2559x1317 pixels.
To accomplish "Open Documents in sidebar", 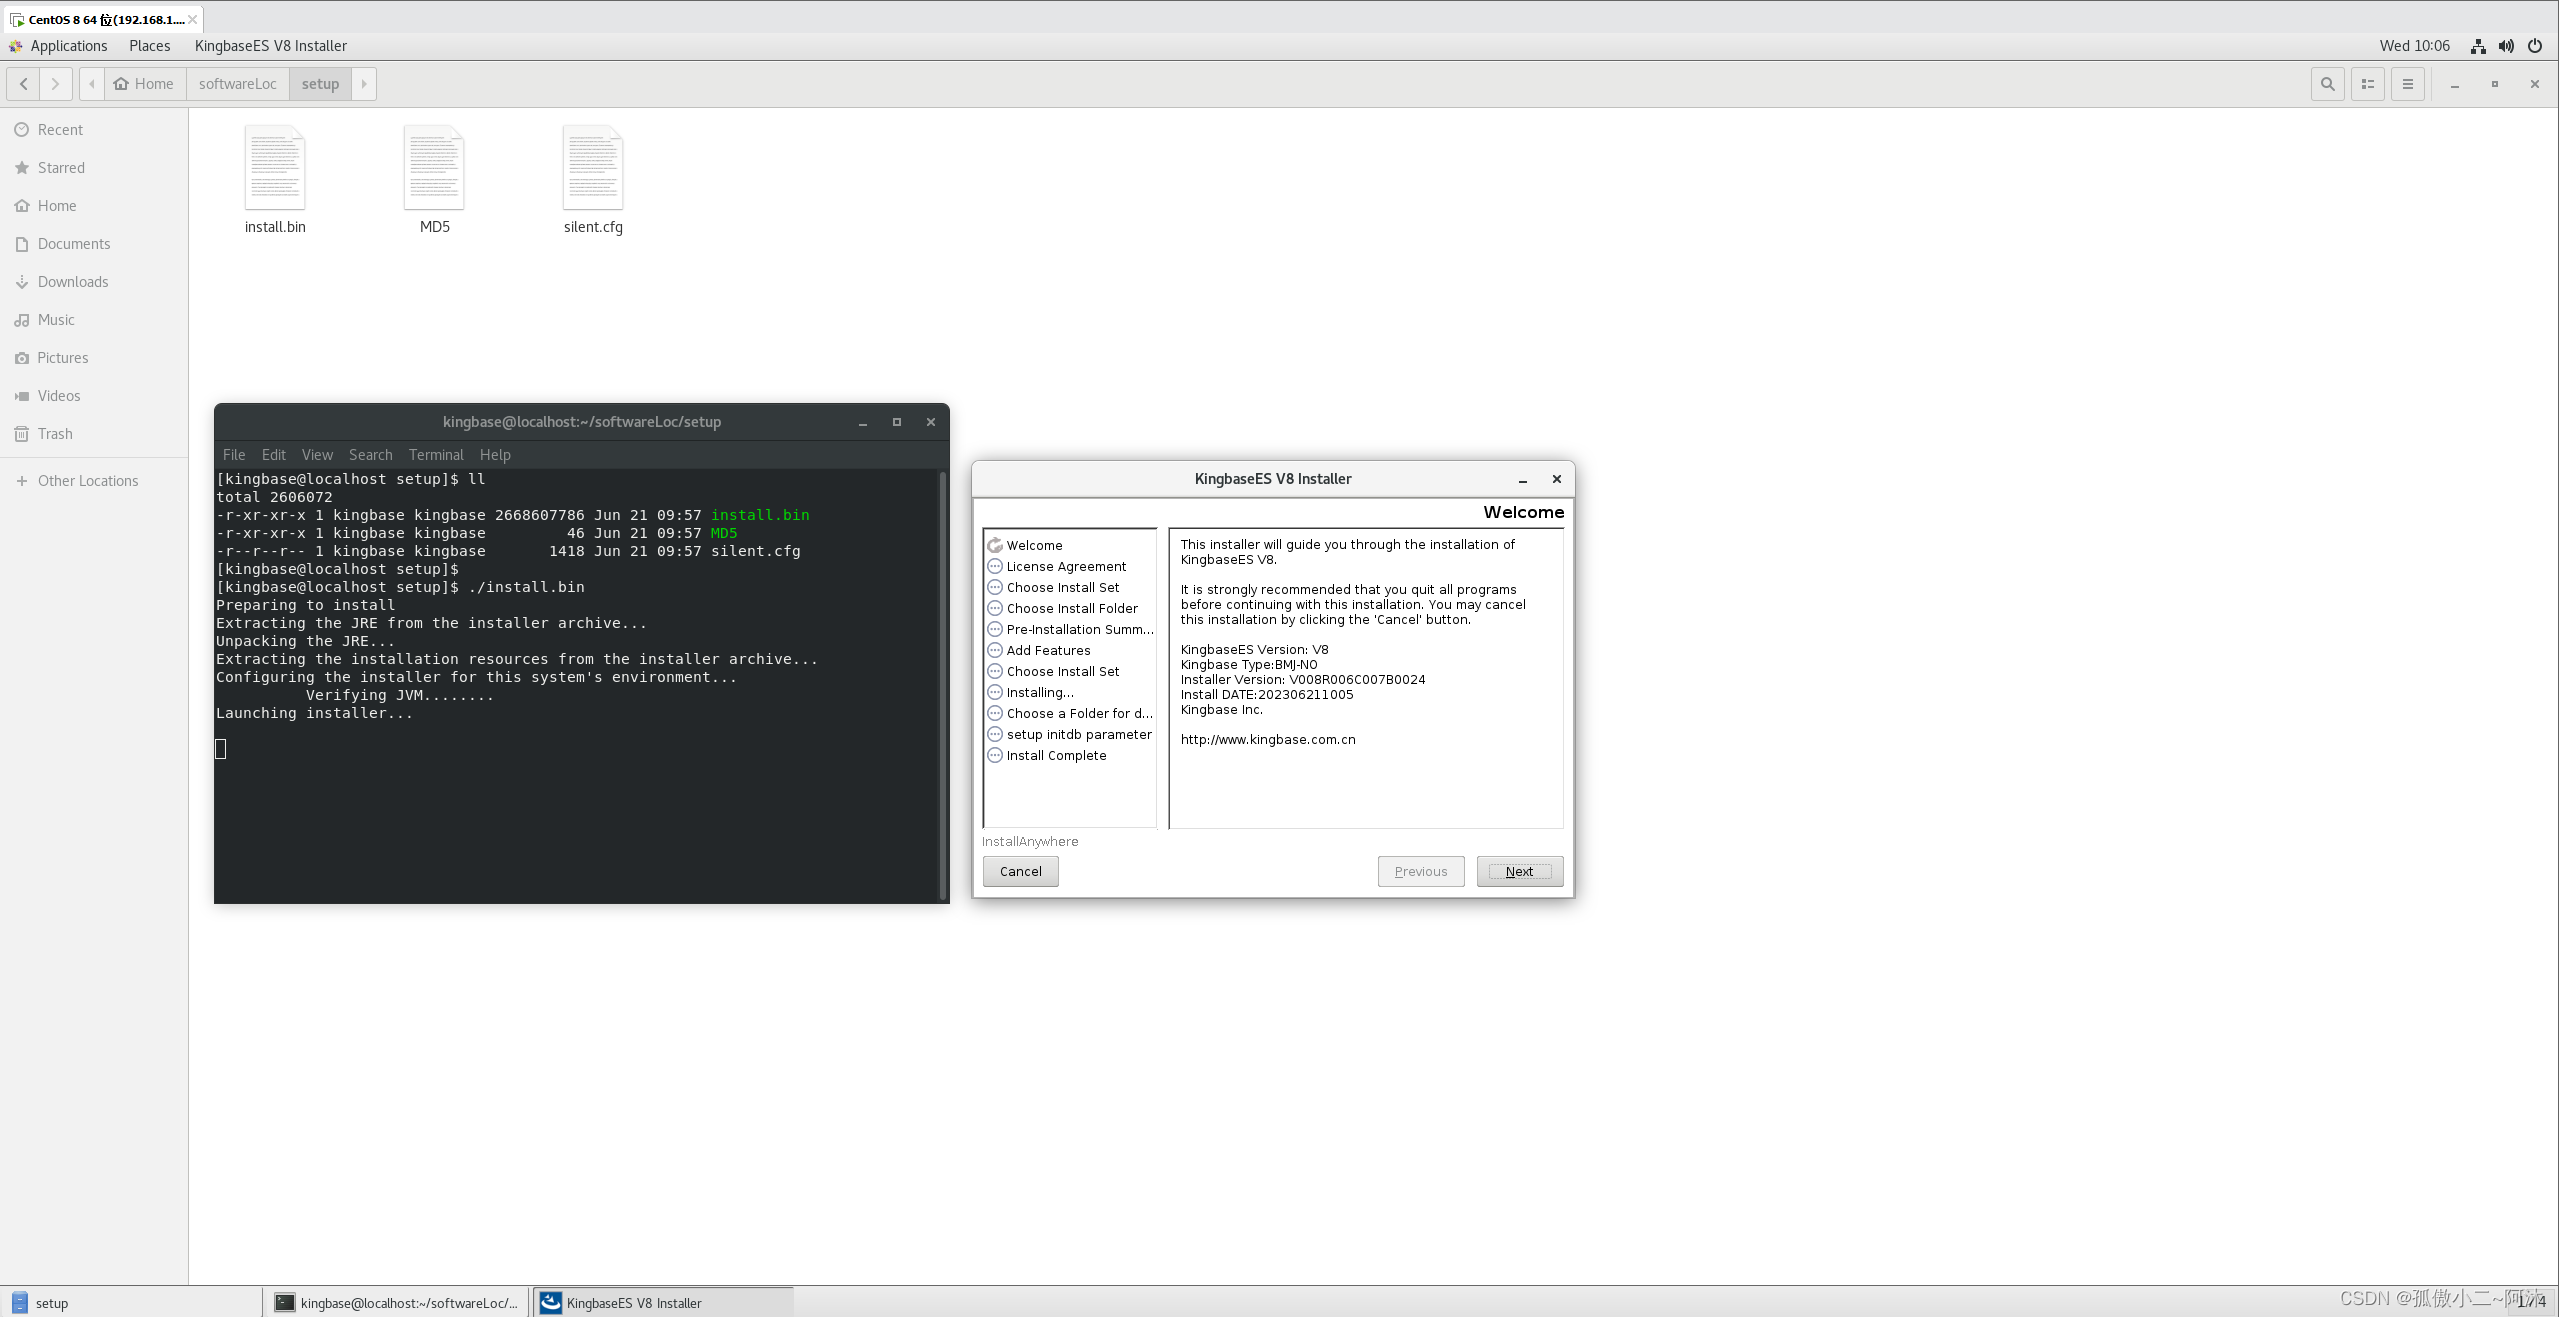I will [94, 244].
